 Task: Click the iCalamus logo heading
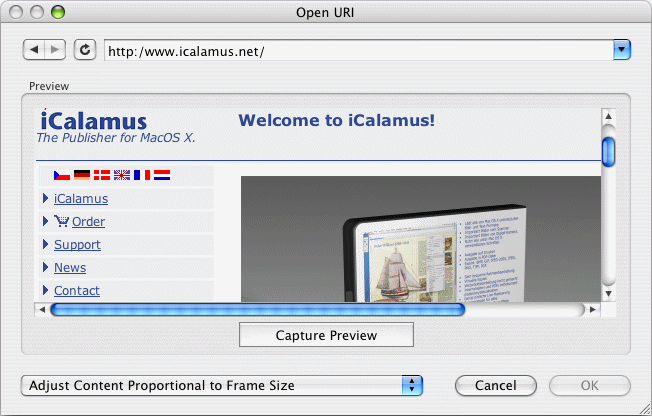click(x=94, y=121)
